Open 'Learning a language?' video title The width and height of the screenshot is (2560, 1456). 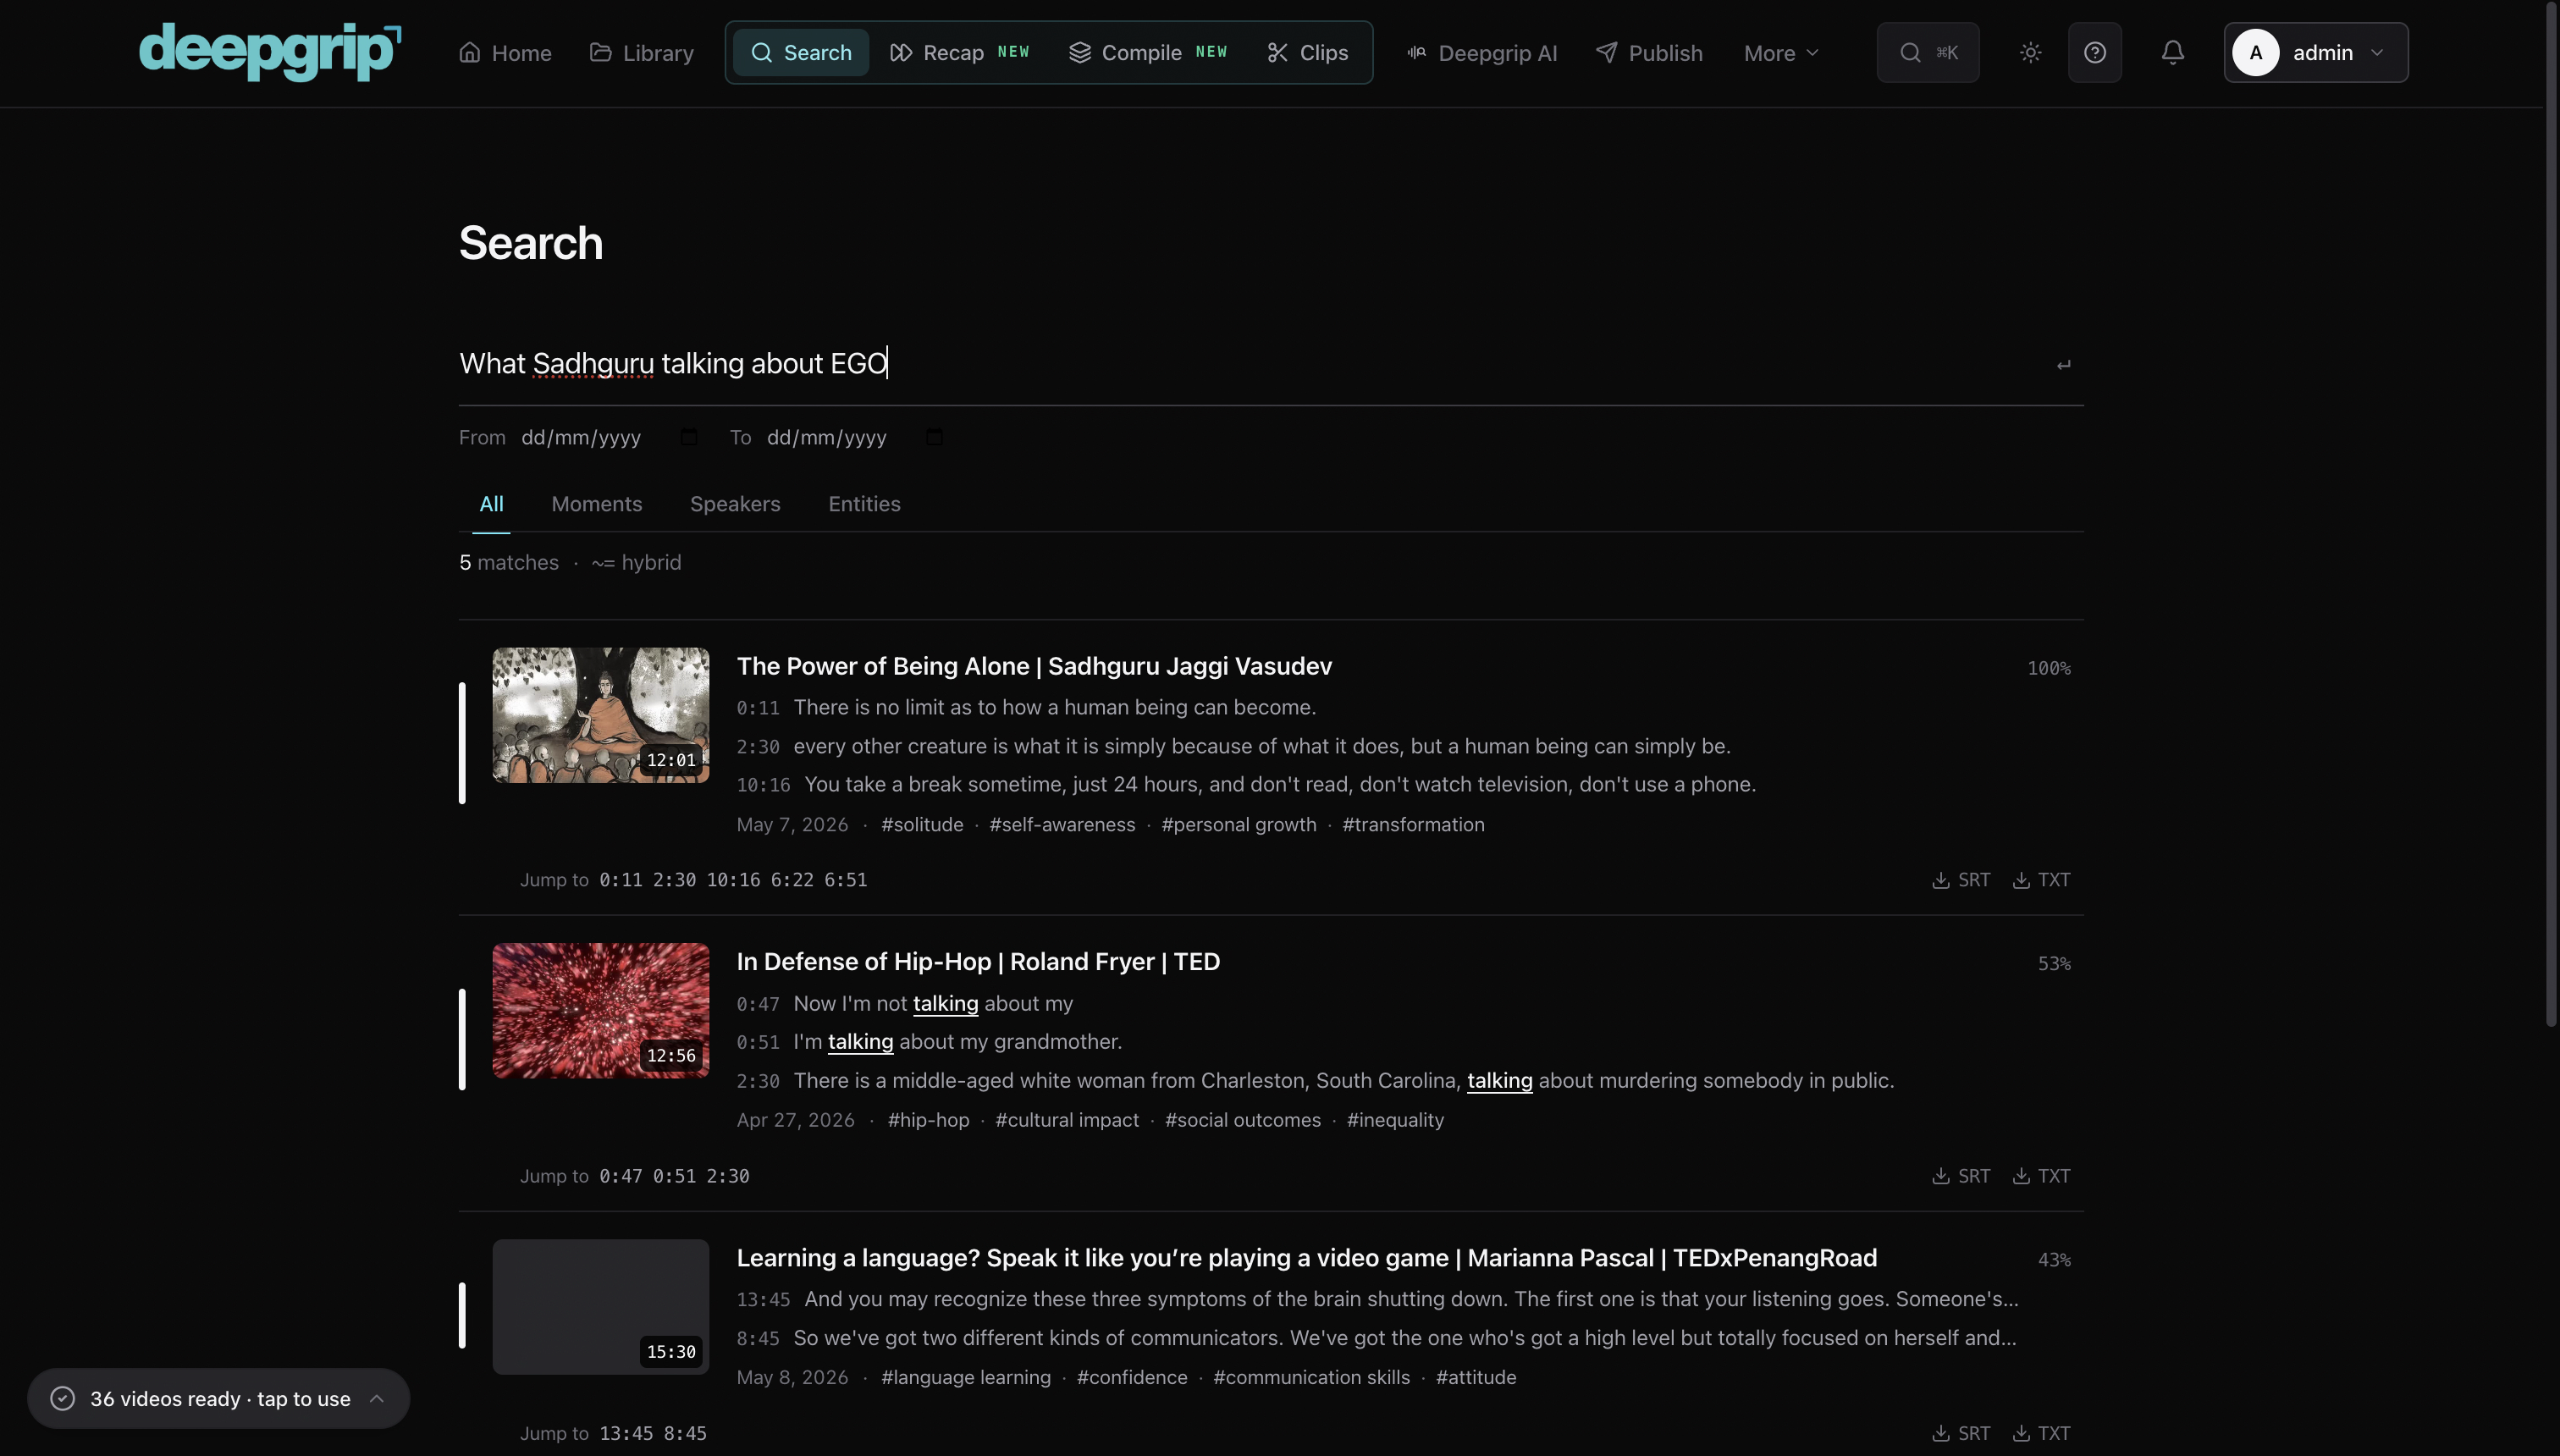[1306, 1258]
